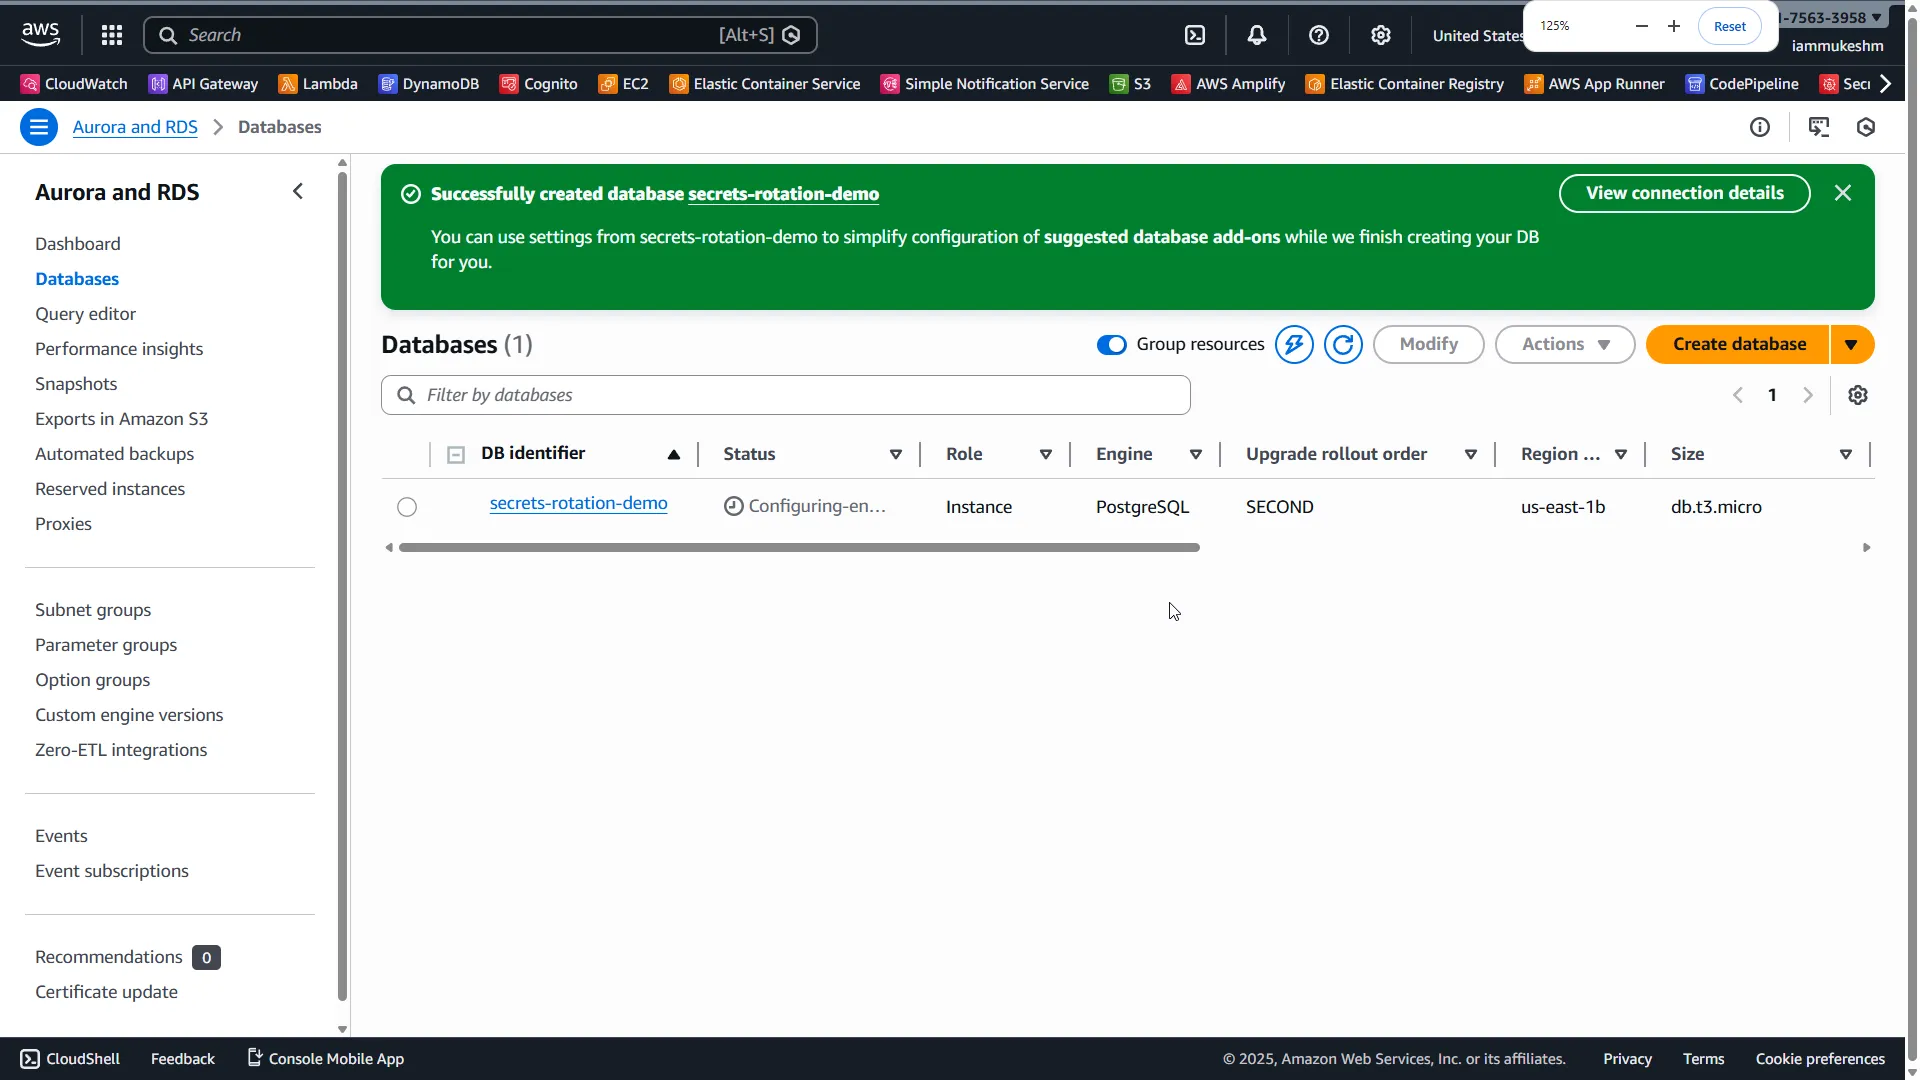Check the select-all DB identifier checkbox
Image resolution: width=1920 pixels, height=1080 pixels.
tap(456, 454)
